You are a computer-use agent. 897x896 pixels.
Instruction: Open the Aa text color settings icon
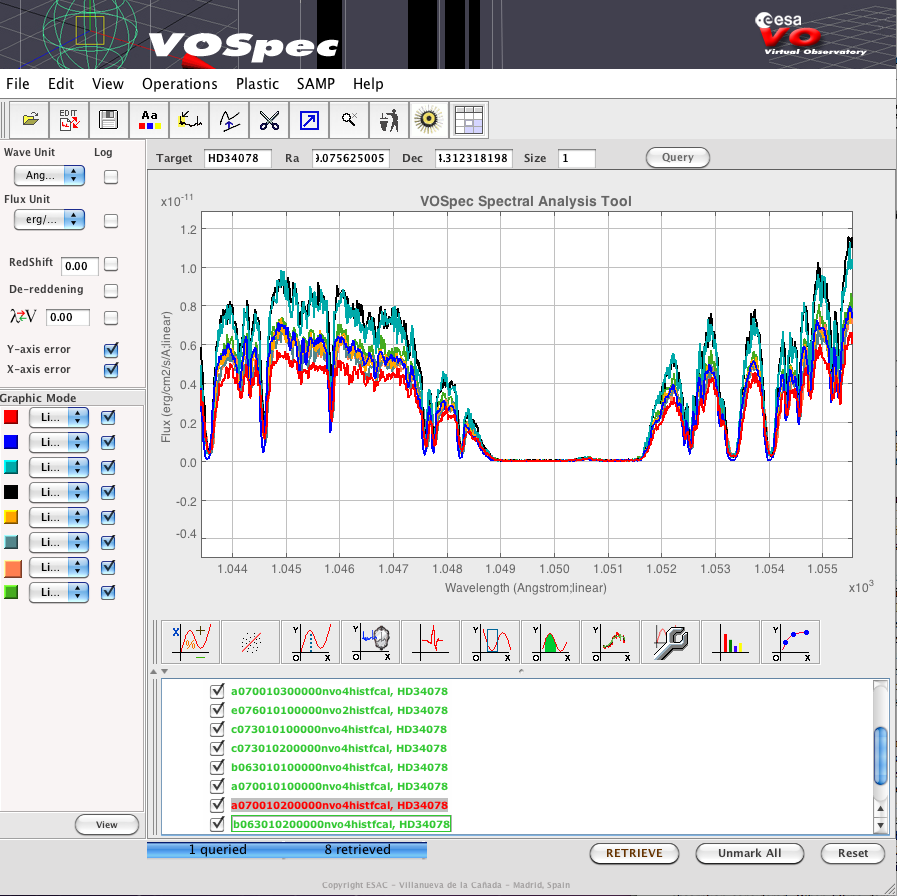(x=149, y=120)
